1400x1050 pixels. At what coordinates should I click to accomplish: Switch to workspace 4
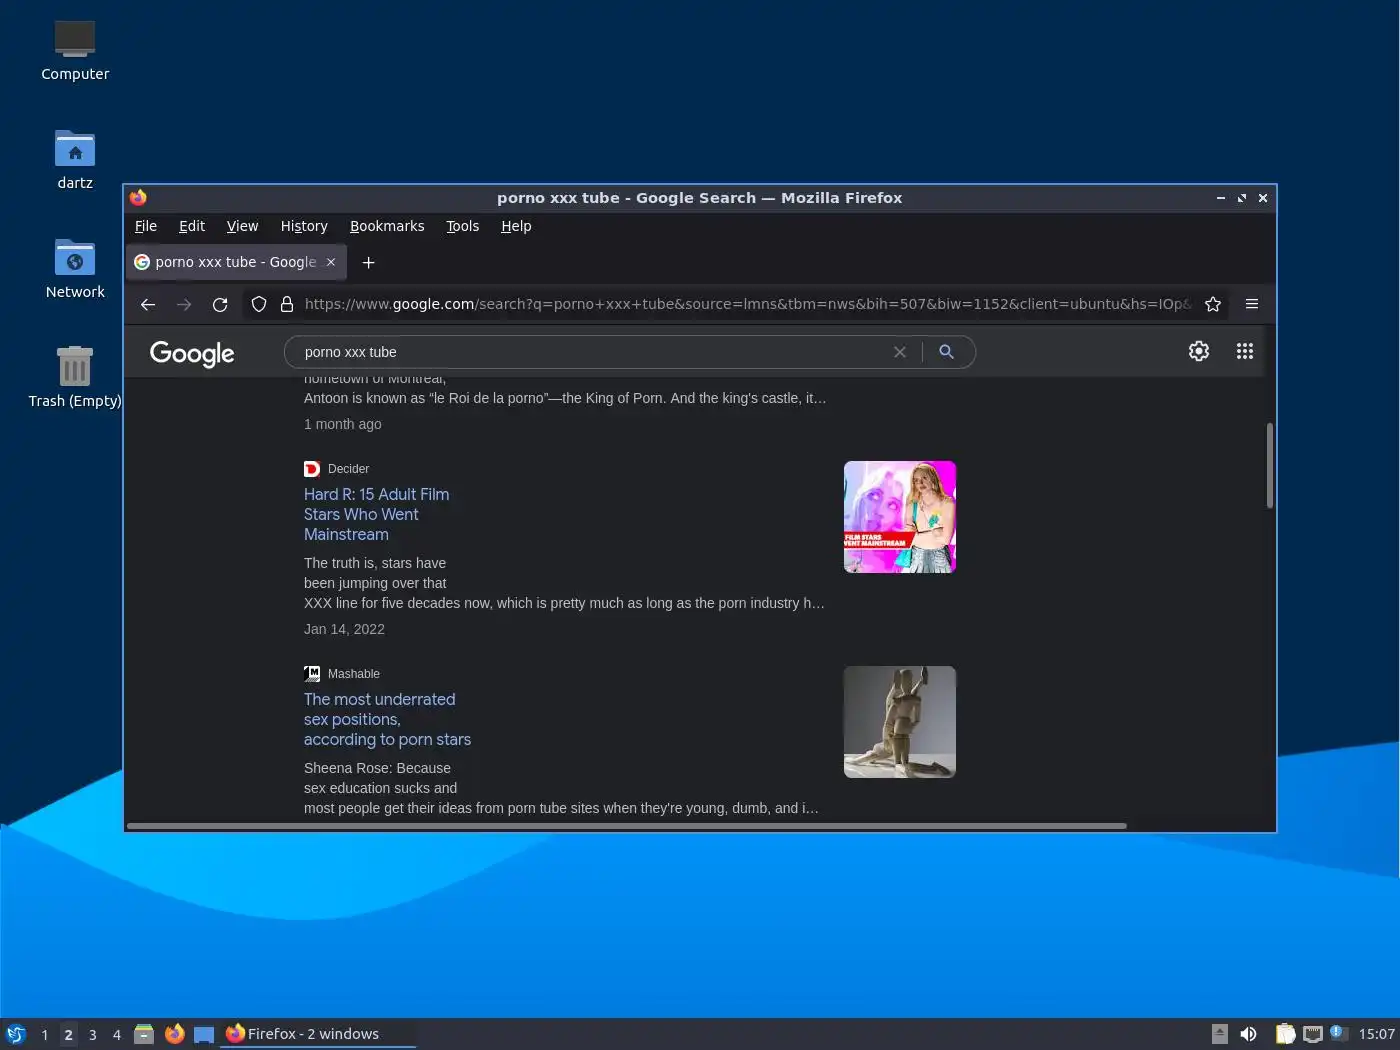coord(117,1035)
